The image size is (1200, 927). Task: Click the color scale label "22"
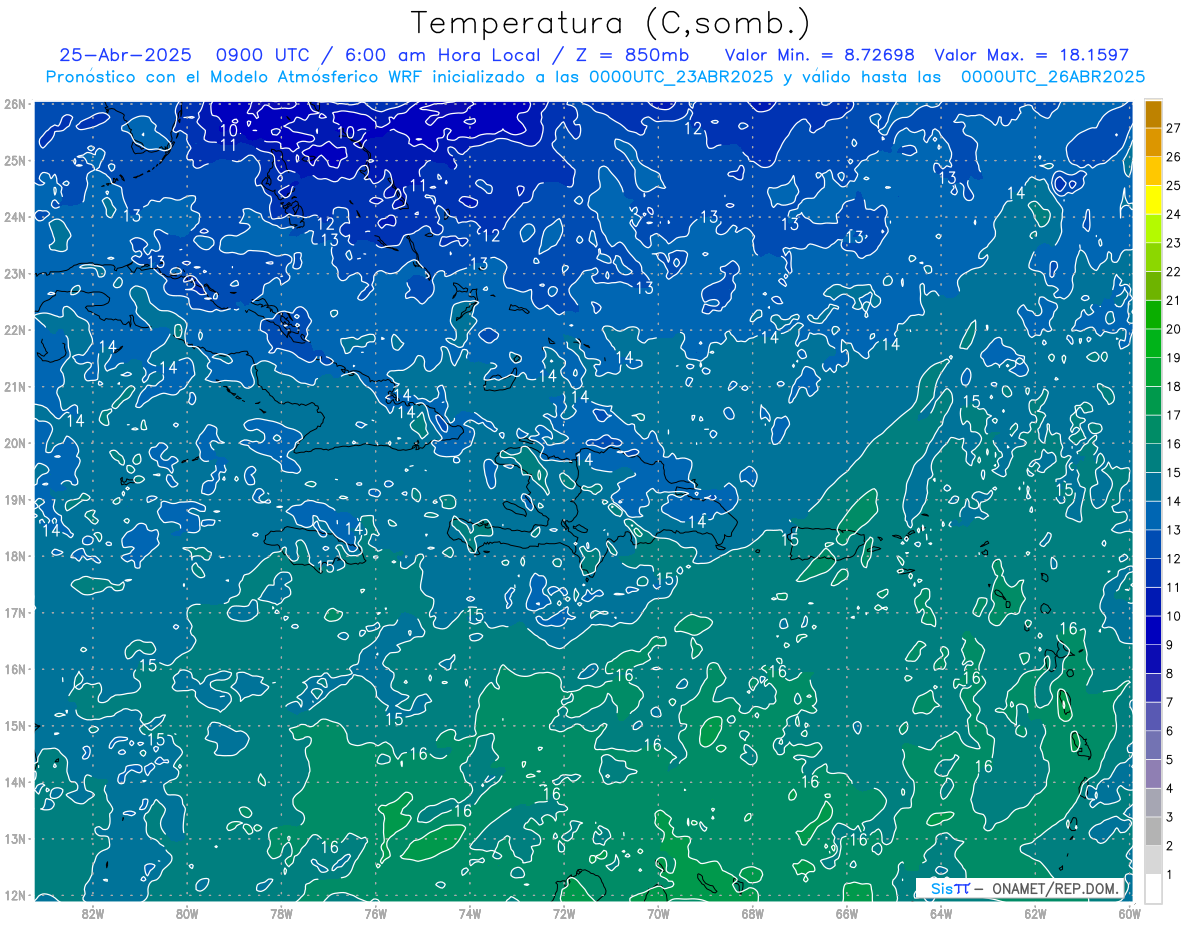point(1174,272)
